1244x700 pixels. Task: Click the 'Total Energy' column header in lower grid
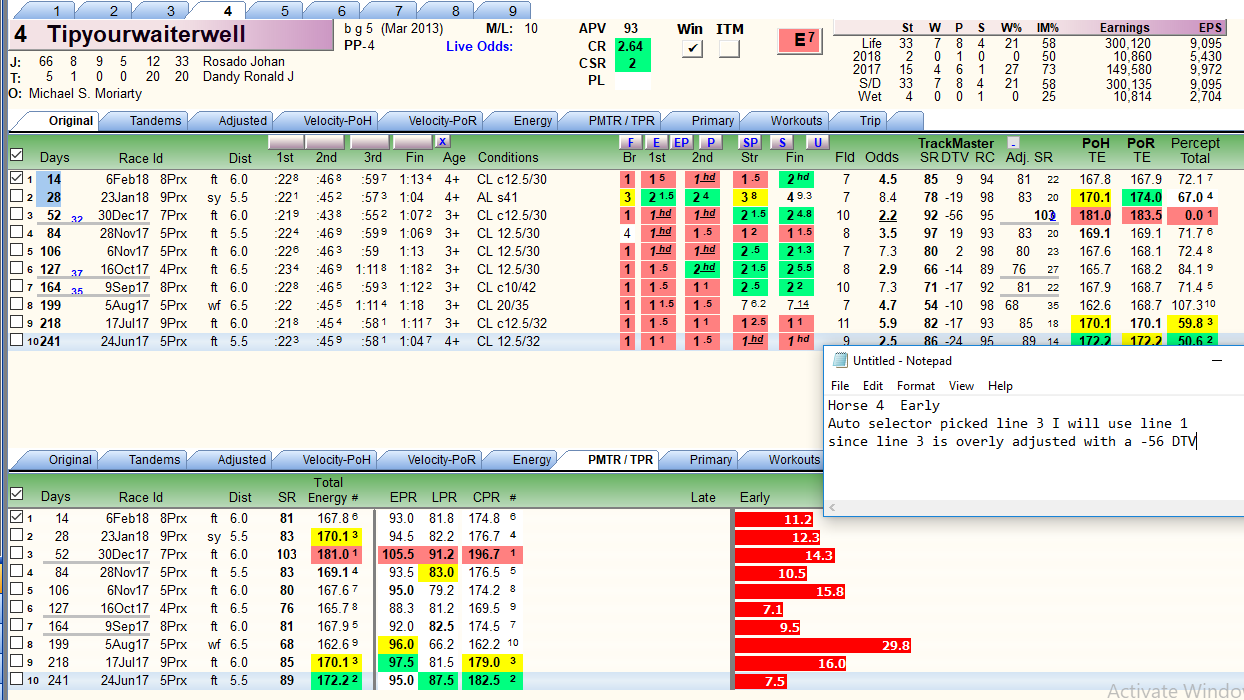coord(327,490)
